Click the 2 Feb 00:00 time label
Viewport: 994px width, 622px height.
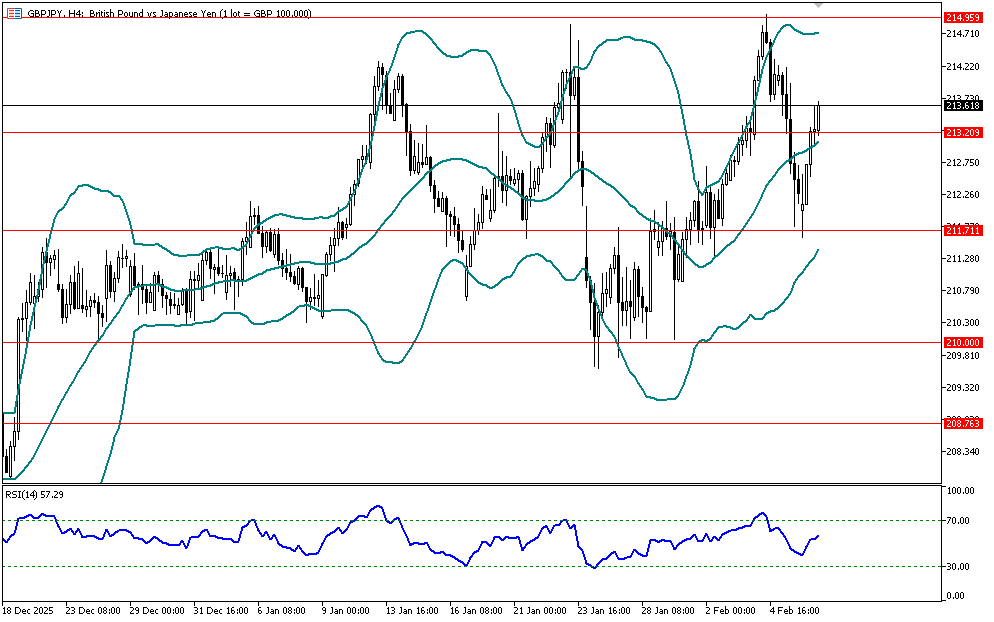click(731, 608)
